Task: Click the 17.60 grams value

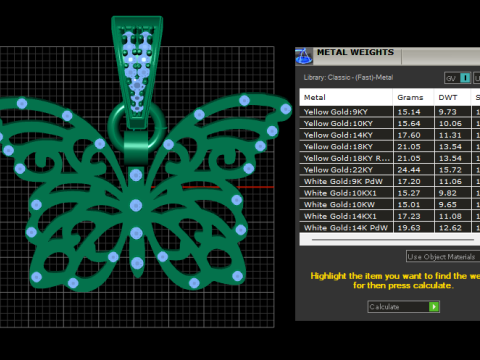Action: pyautogui.click(x=409, y=135)
